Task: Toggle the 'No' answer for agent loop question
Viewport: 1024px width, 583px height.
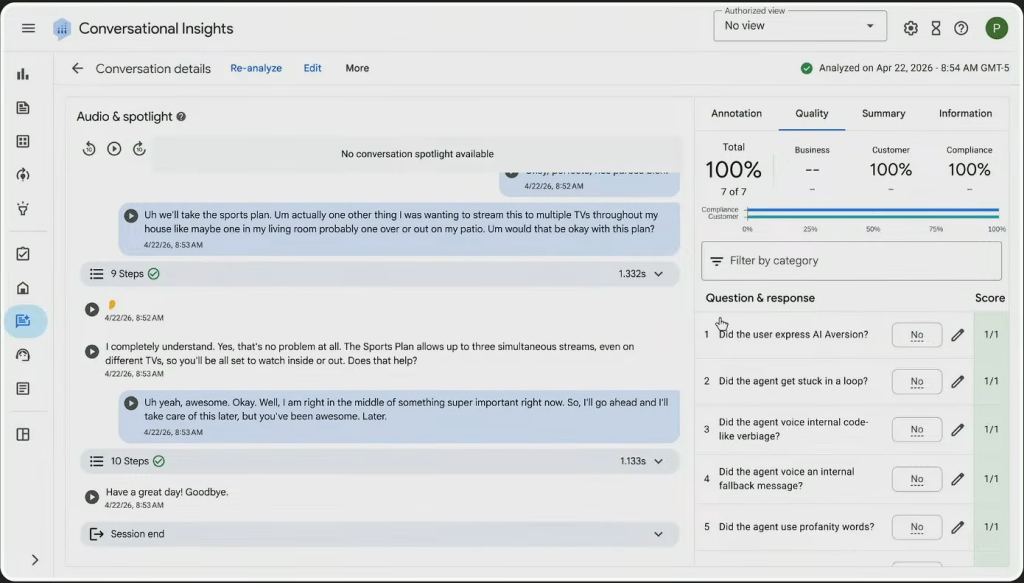Action: 916,382
